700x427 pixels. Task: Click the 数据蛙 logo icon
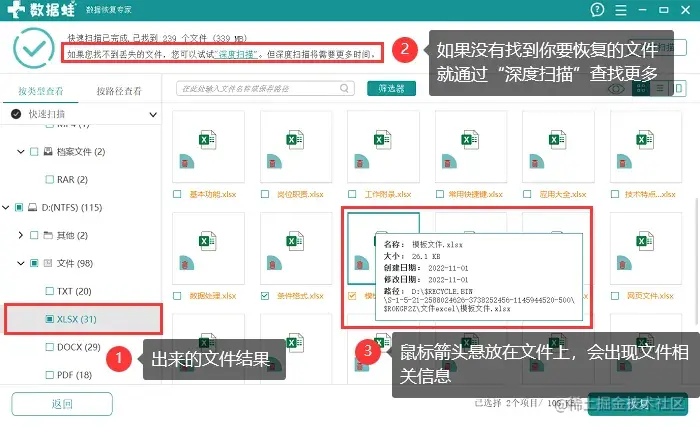click(16, 9)
